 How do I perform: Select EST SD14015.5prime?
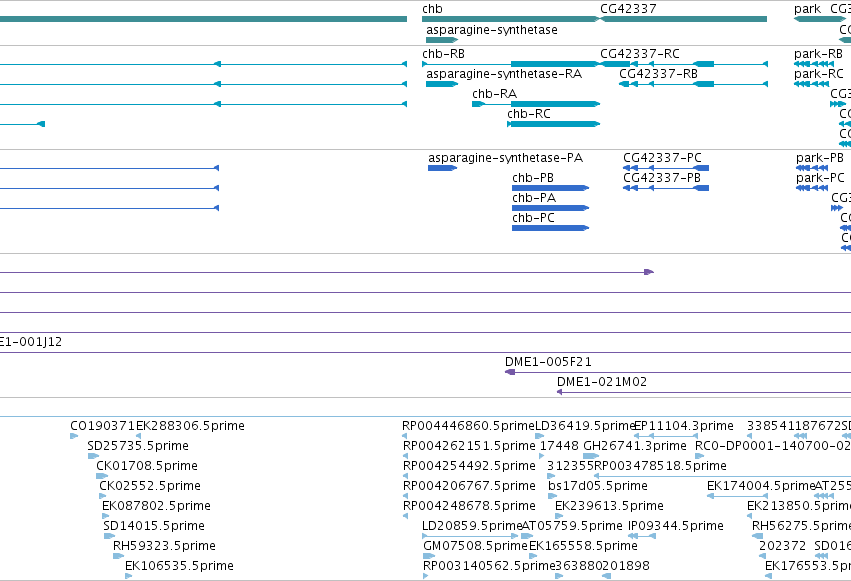tap(109, 536)
